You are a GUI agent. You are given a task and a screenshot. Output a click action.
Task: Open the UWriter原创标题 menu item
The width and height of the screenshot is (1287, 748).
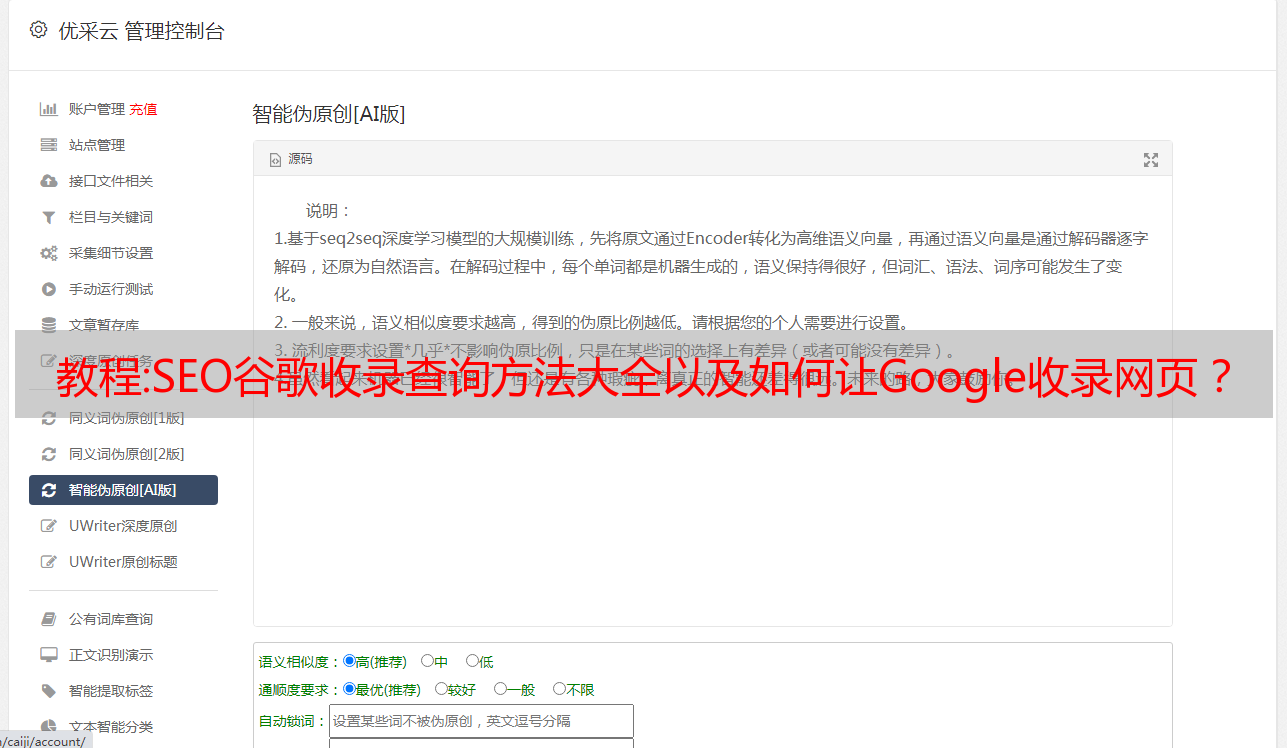[x=123, y=562]
